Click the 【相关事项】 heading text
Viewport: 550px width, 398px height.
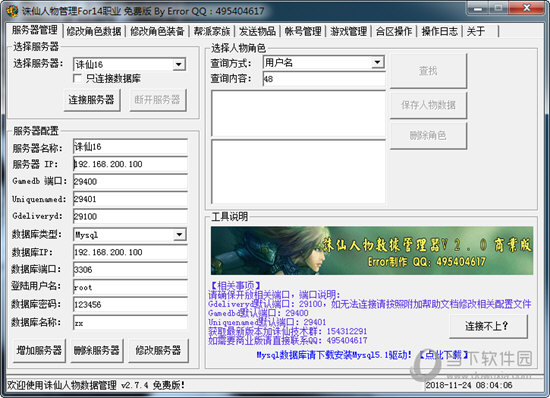[235, 285]
